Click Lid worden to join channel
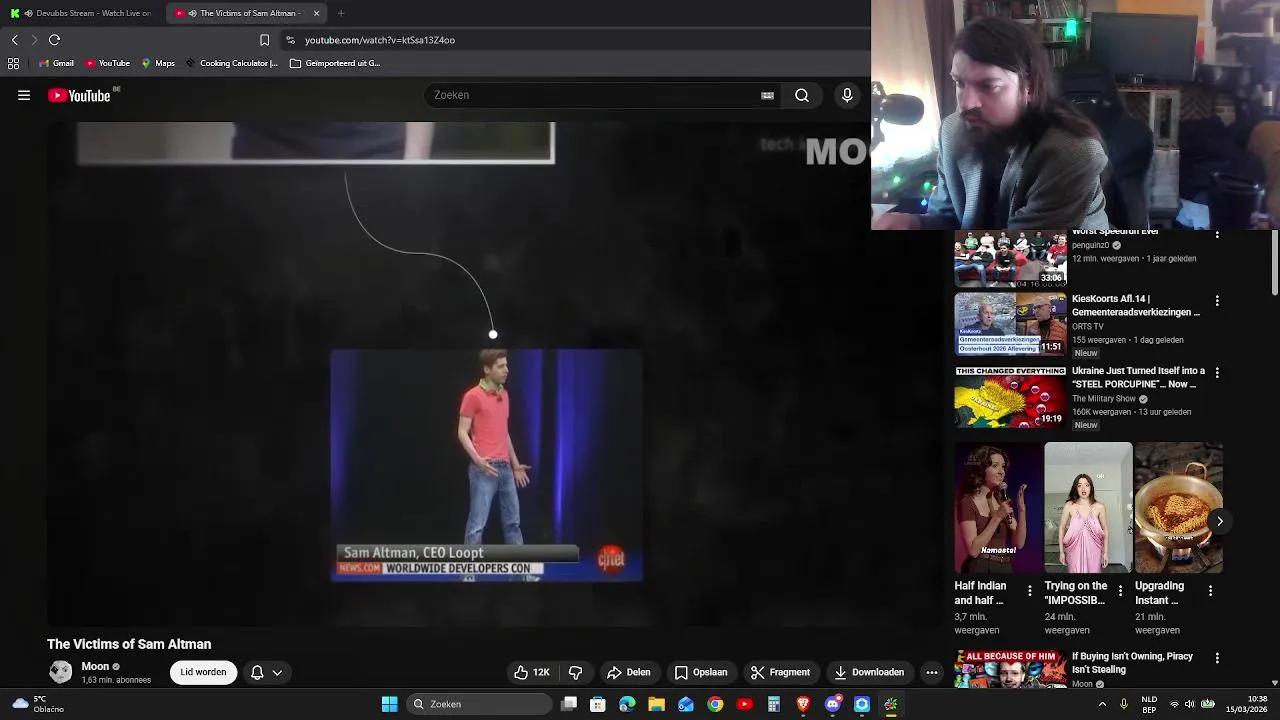1280x720 pixels. tap(203, 672)
